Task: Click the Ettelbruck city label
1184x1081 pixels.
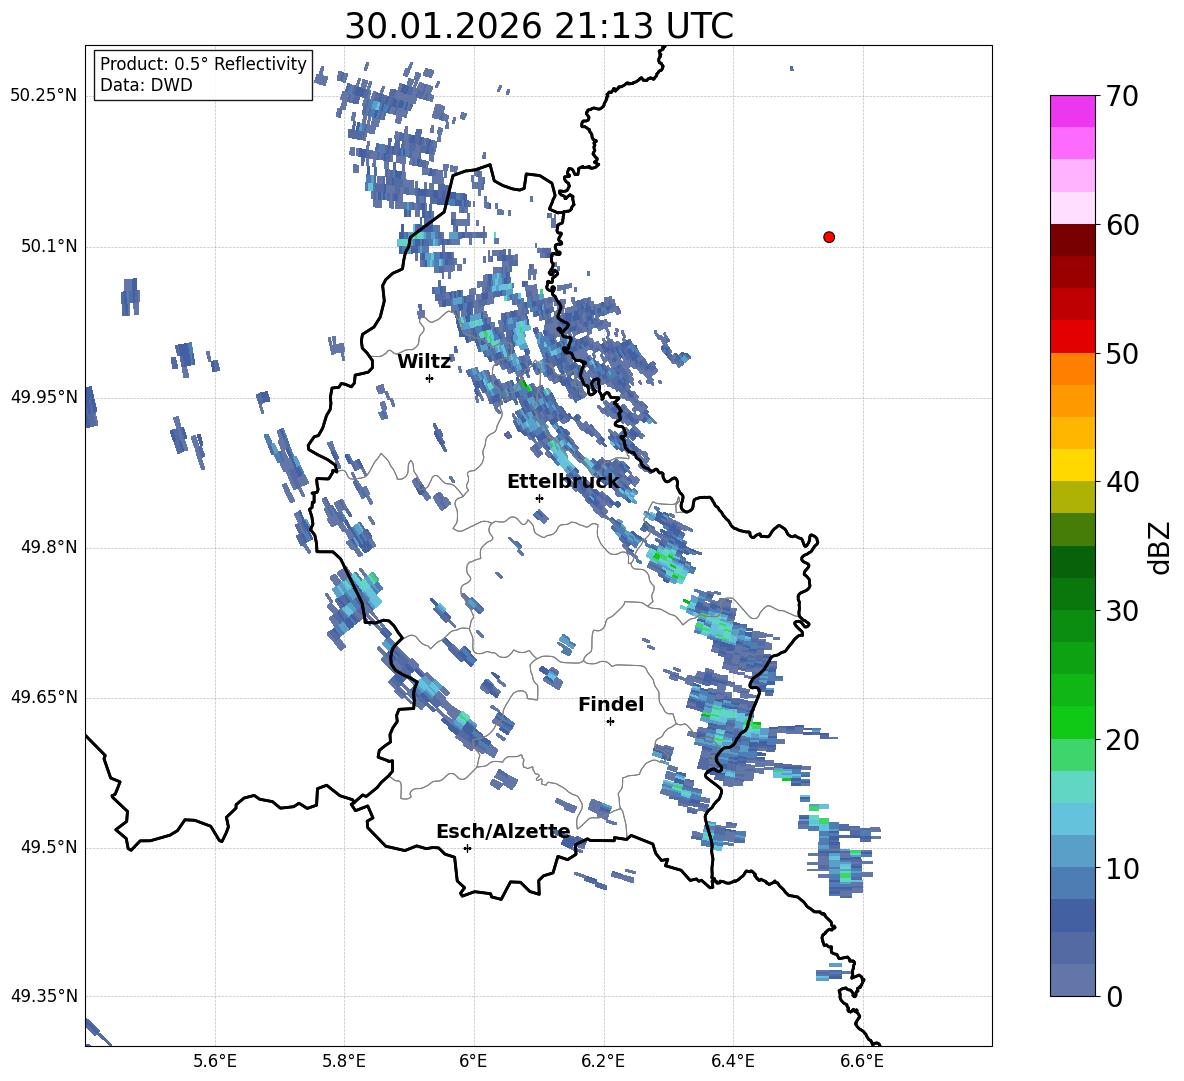Action: click(x=563, y=482)
